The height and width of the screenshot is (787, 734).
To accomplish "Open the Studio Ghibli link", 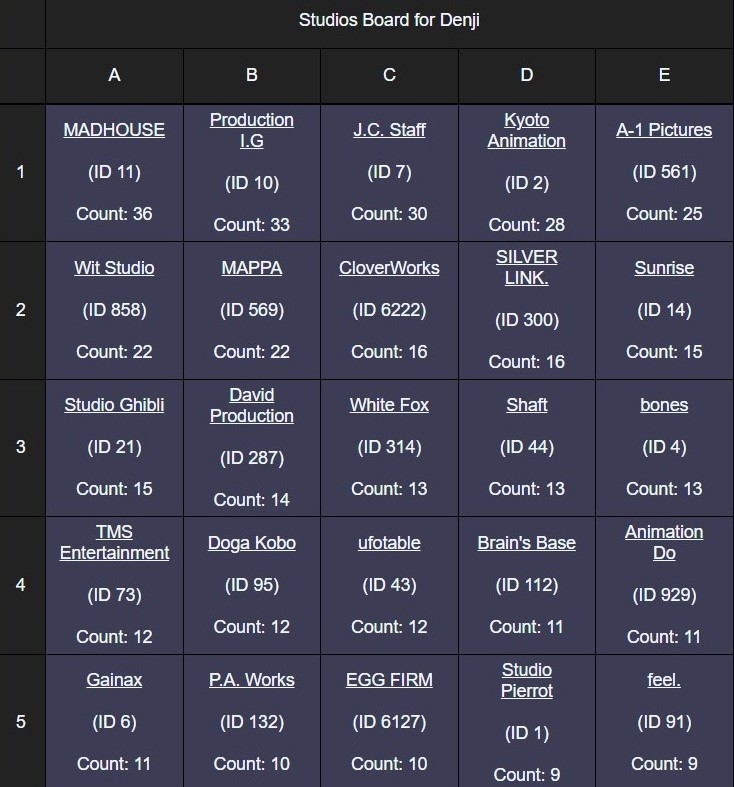I will tap(114, 405).
